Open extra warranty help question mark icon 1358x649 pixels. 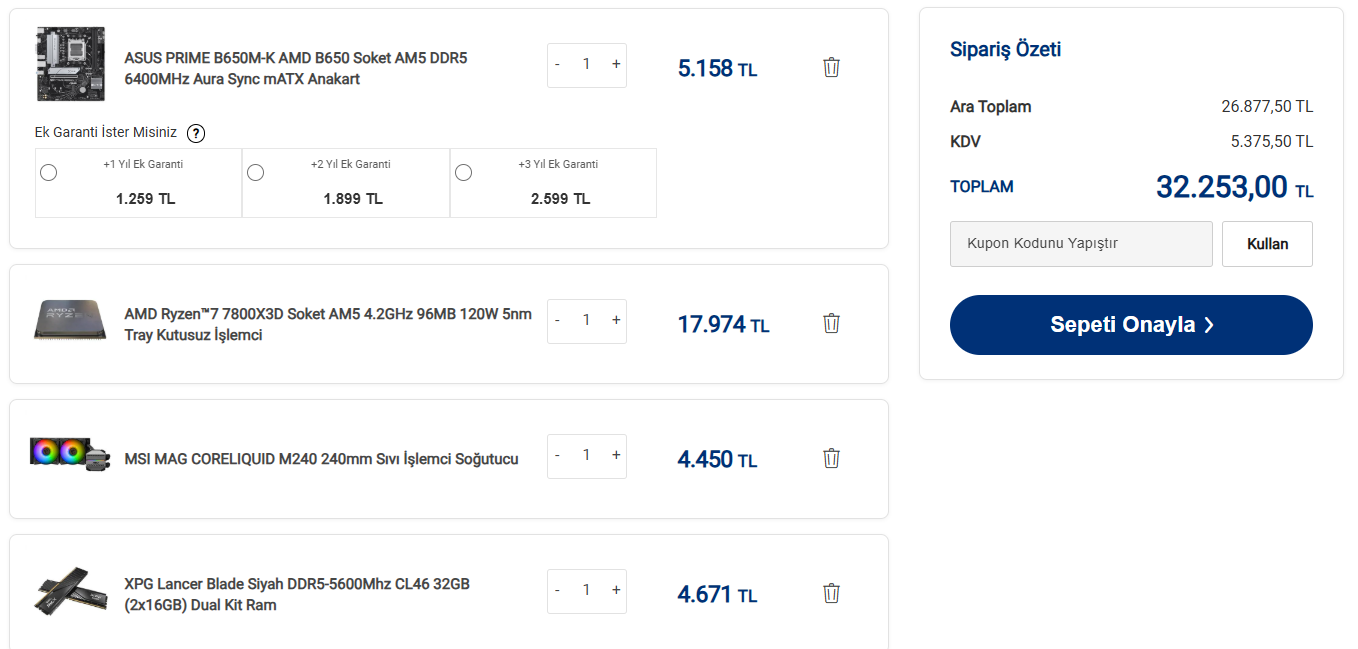(196, 133)
